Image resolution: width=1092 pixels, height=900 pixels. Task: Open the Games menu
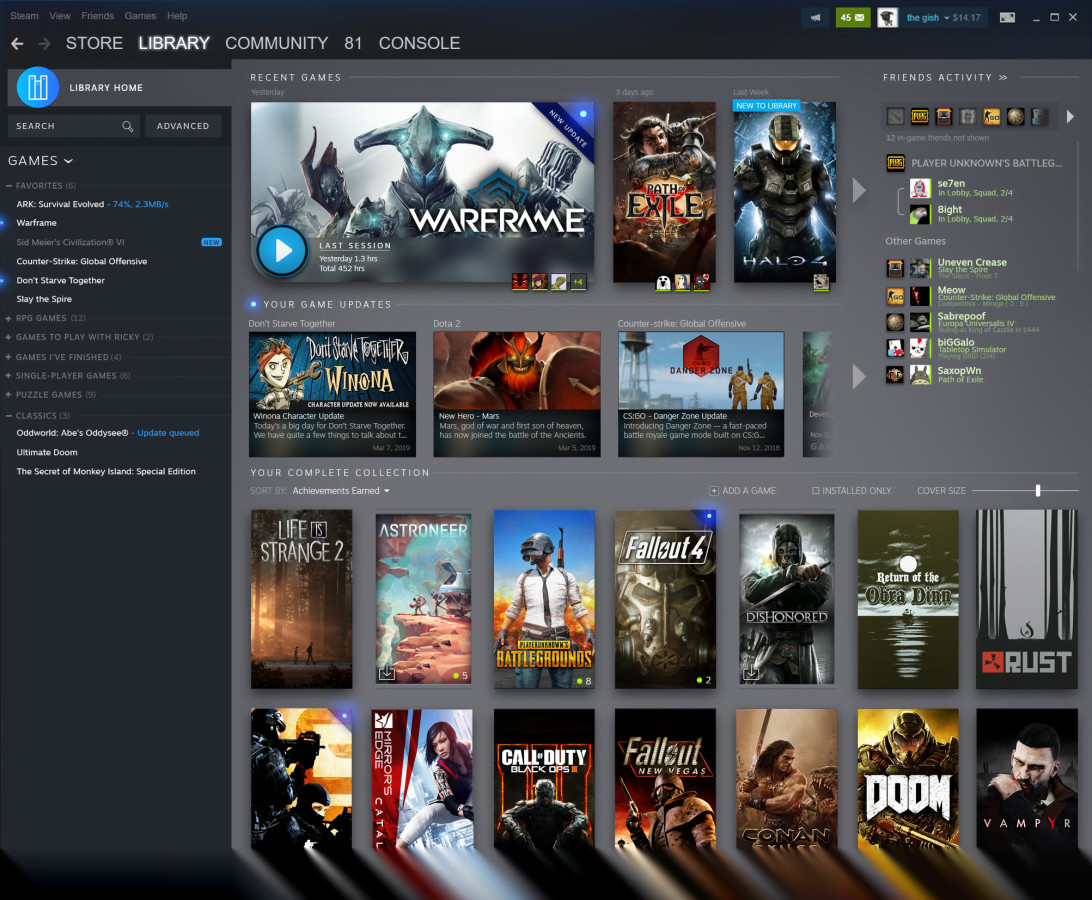140,16
